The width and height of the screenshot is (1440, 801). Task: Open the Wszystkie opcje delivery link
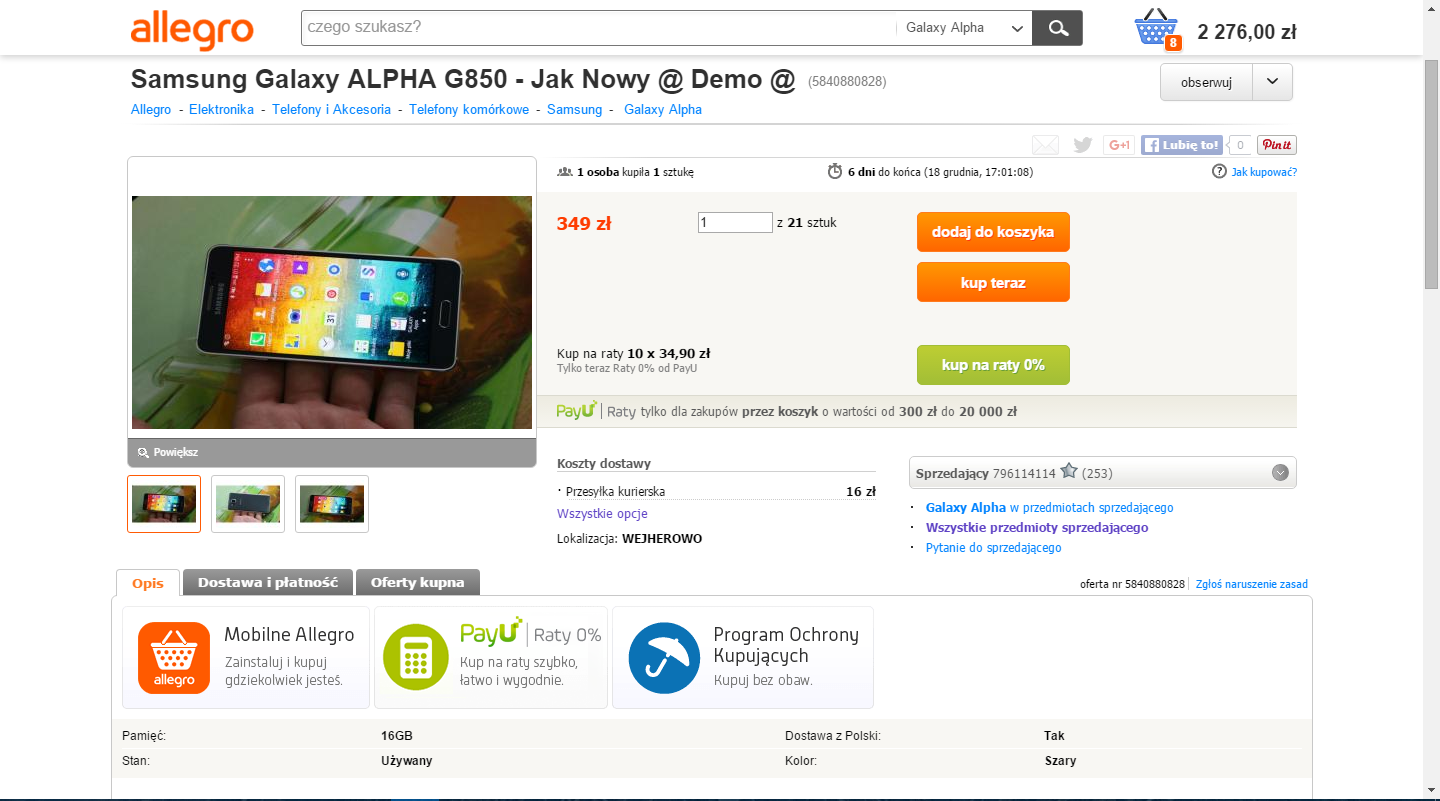pos(602,514)
